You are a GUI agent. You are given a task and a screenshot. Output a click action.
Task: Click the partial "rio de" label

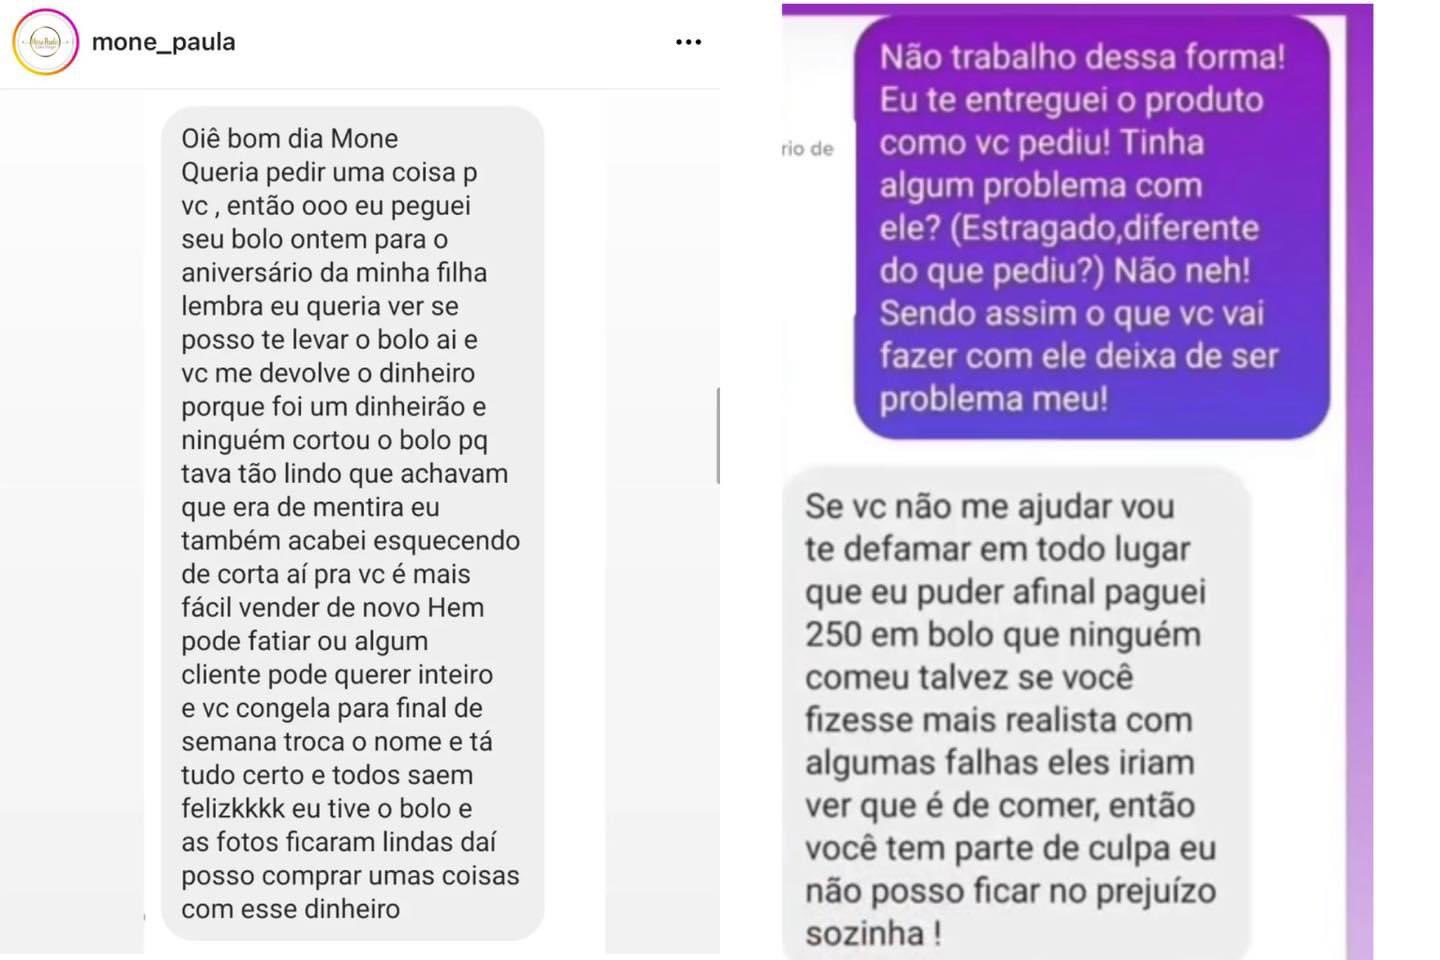pyautogui.click(x=807, y=149)
